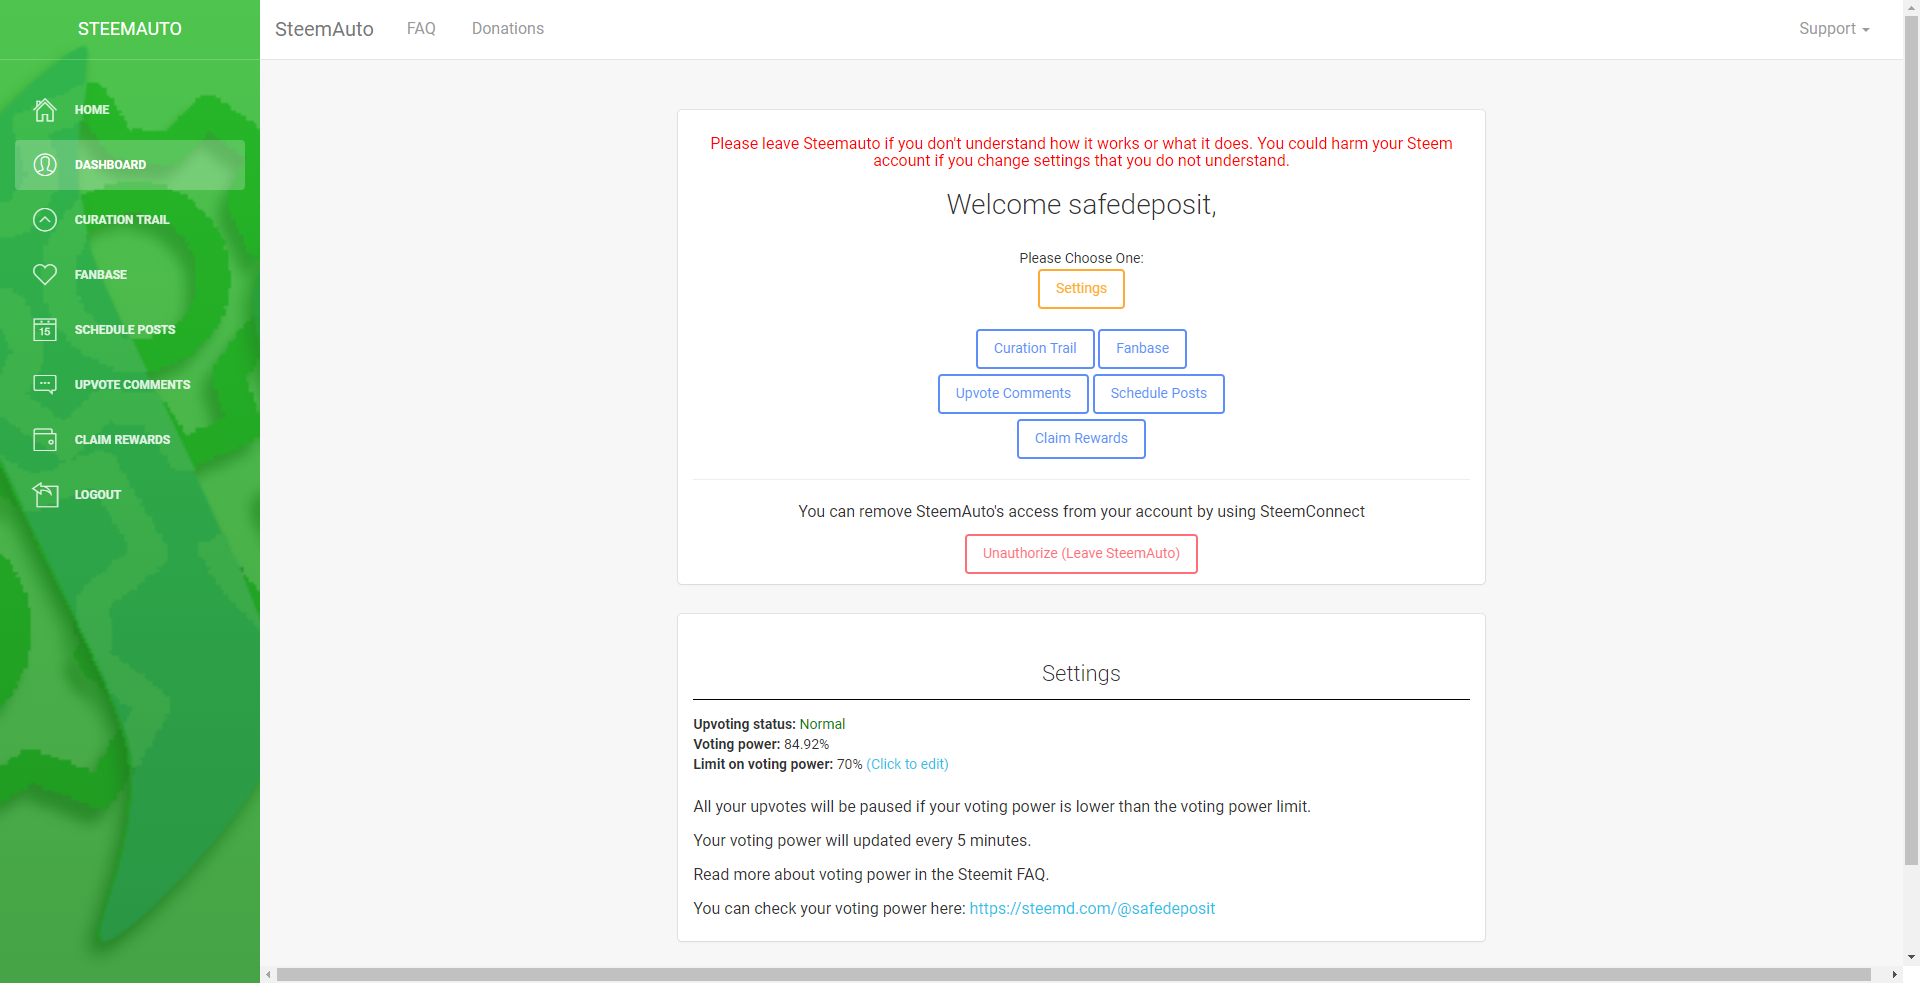Screen dimensions: 1920x983
Task: Click the Schedule Posts button
Action: pos(1158,394)
